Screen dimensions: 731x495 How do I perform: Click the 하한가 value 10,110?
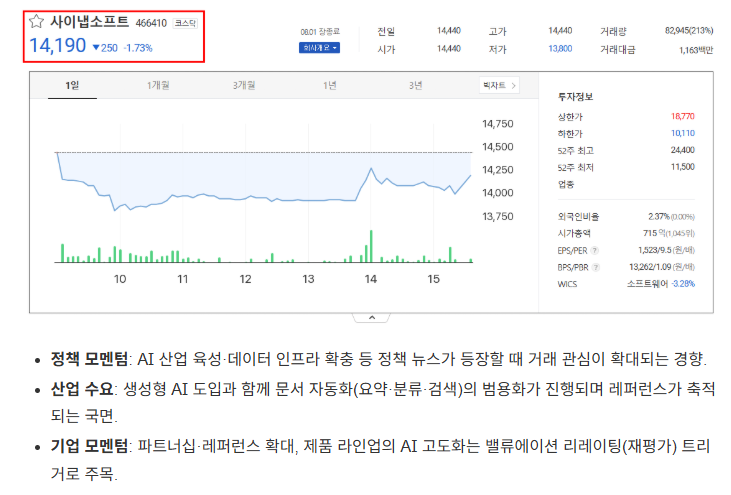[683, 133]
